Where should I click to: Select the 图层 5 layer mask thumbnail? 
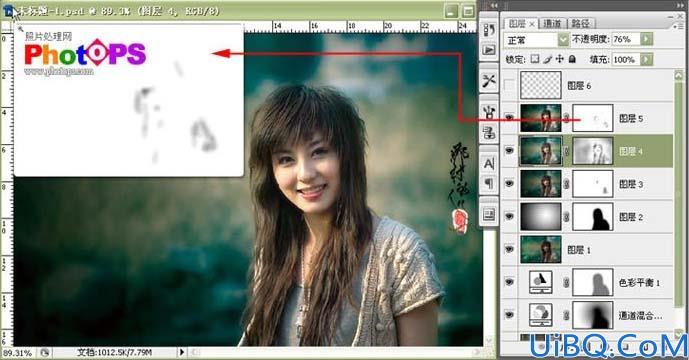[593, 118]
